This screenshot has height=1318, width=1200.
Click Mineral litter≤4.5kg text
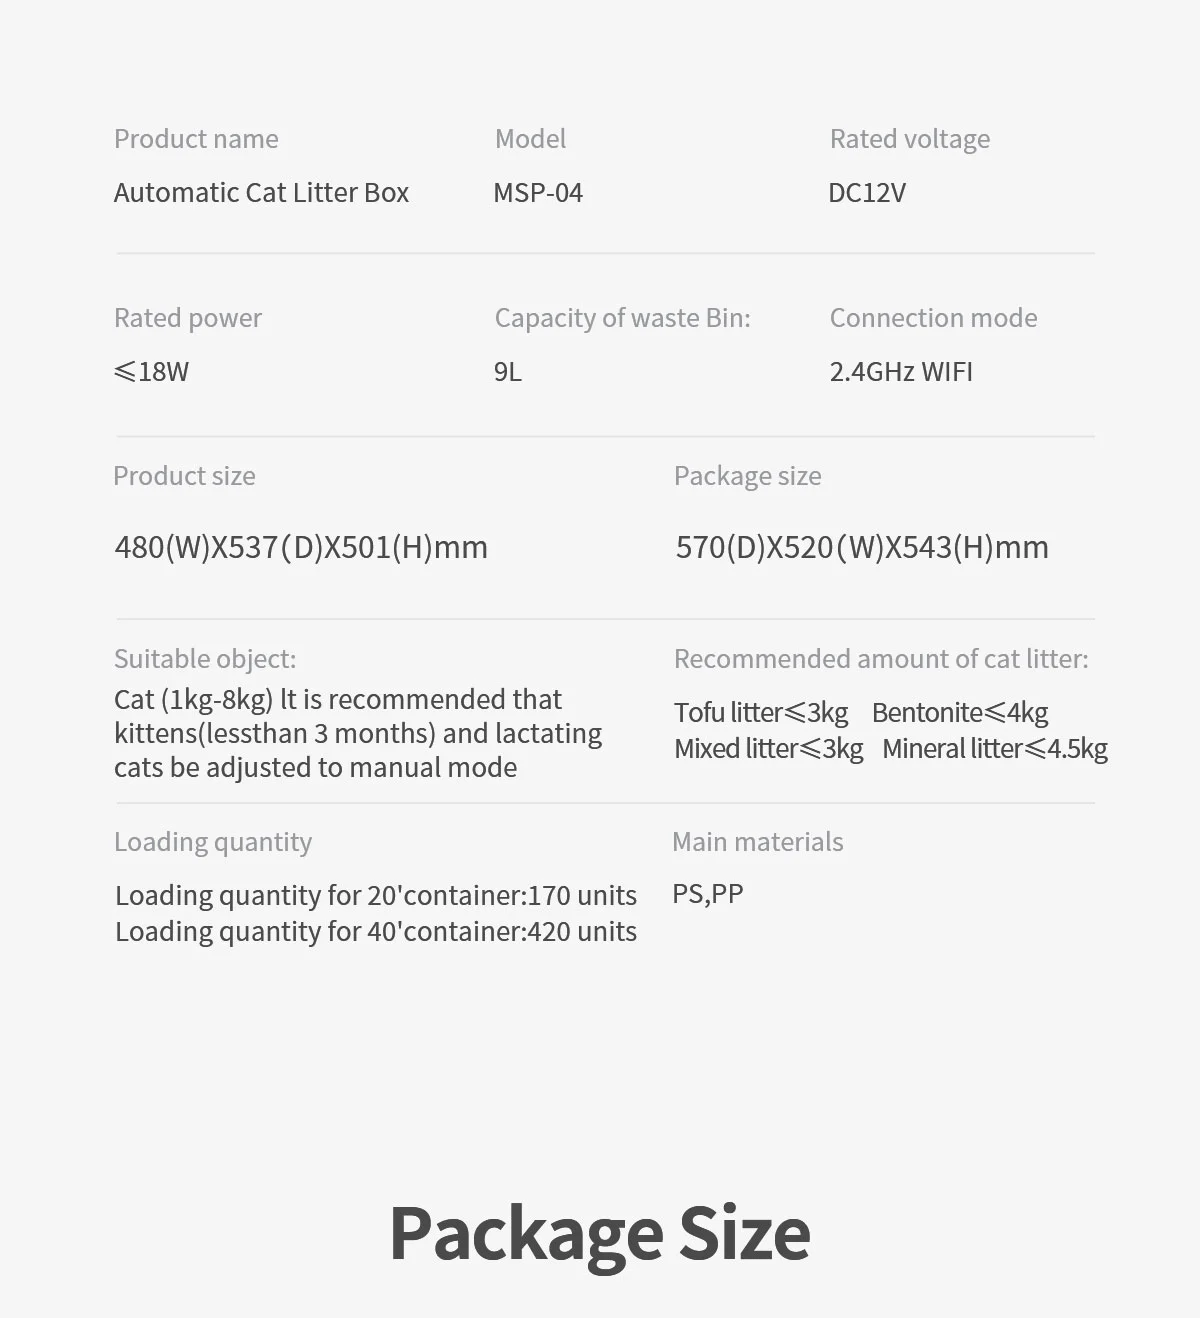[995, 748]
